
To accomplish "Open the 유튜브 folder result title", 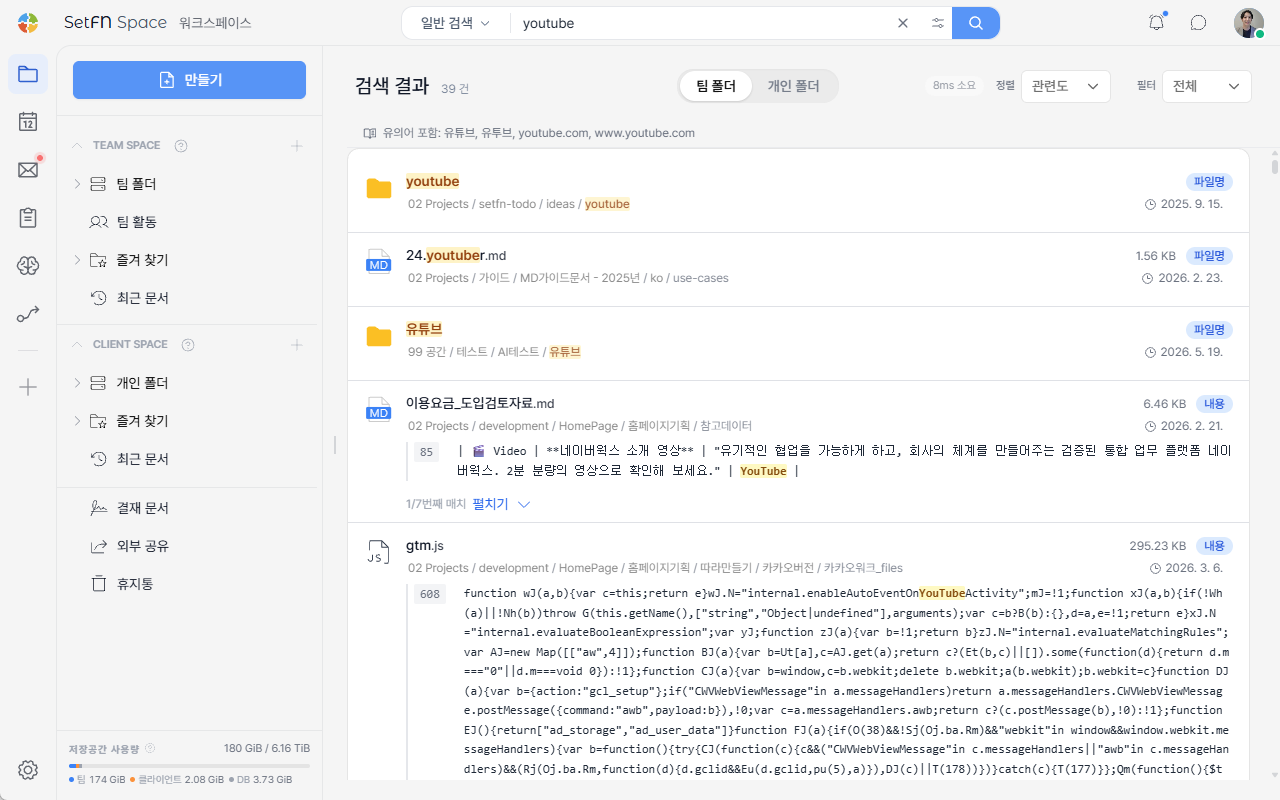I will [424, 329].
